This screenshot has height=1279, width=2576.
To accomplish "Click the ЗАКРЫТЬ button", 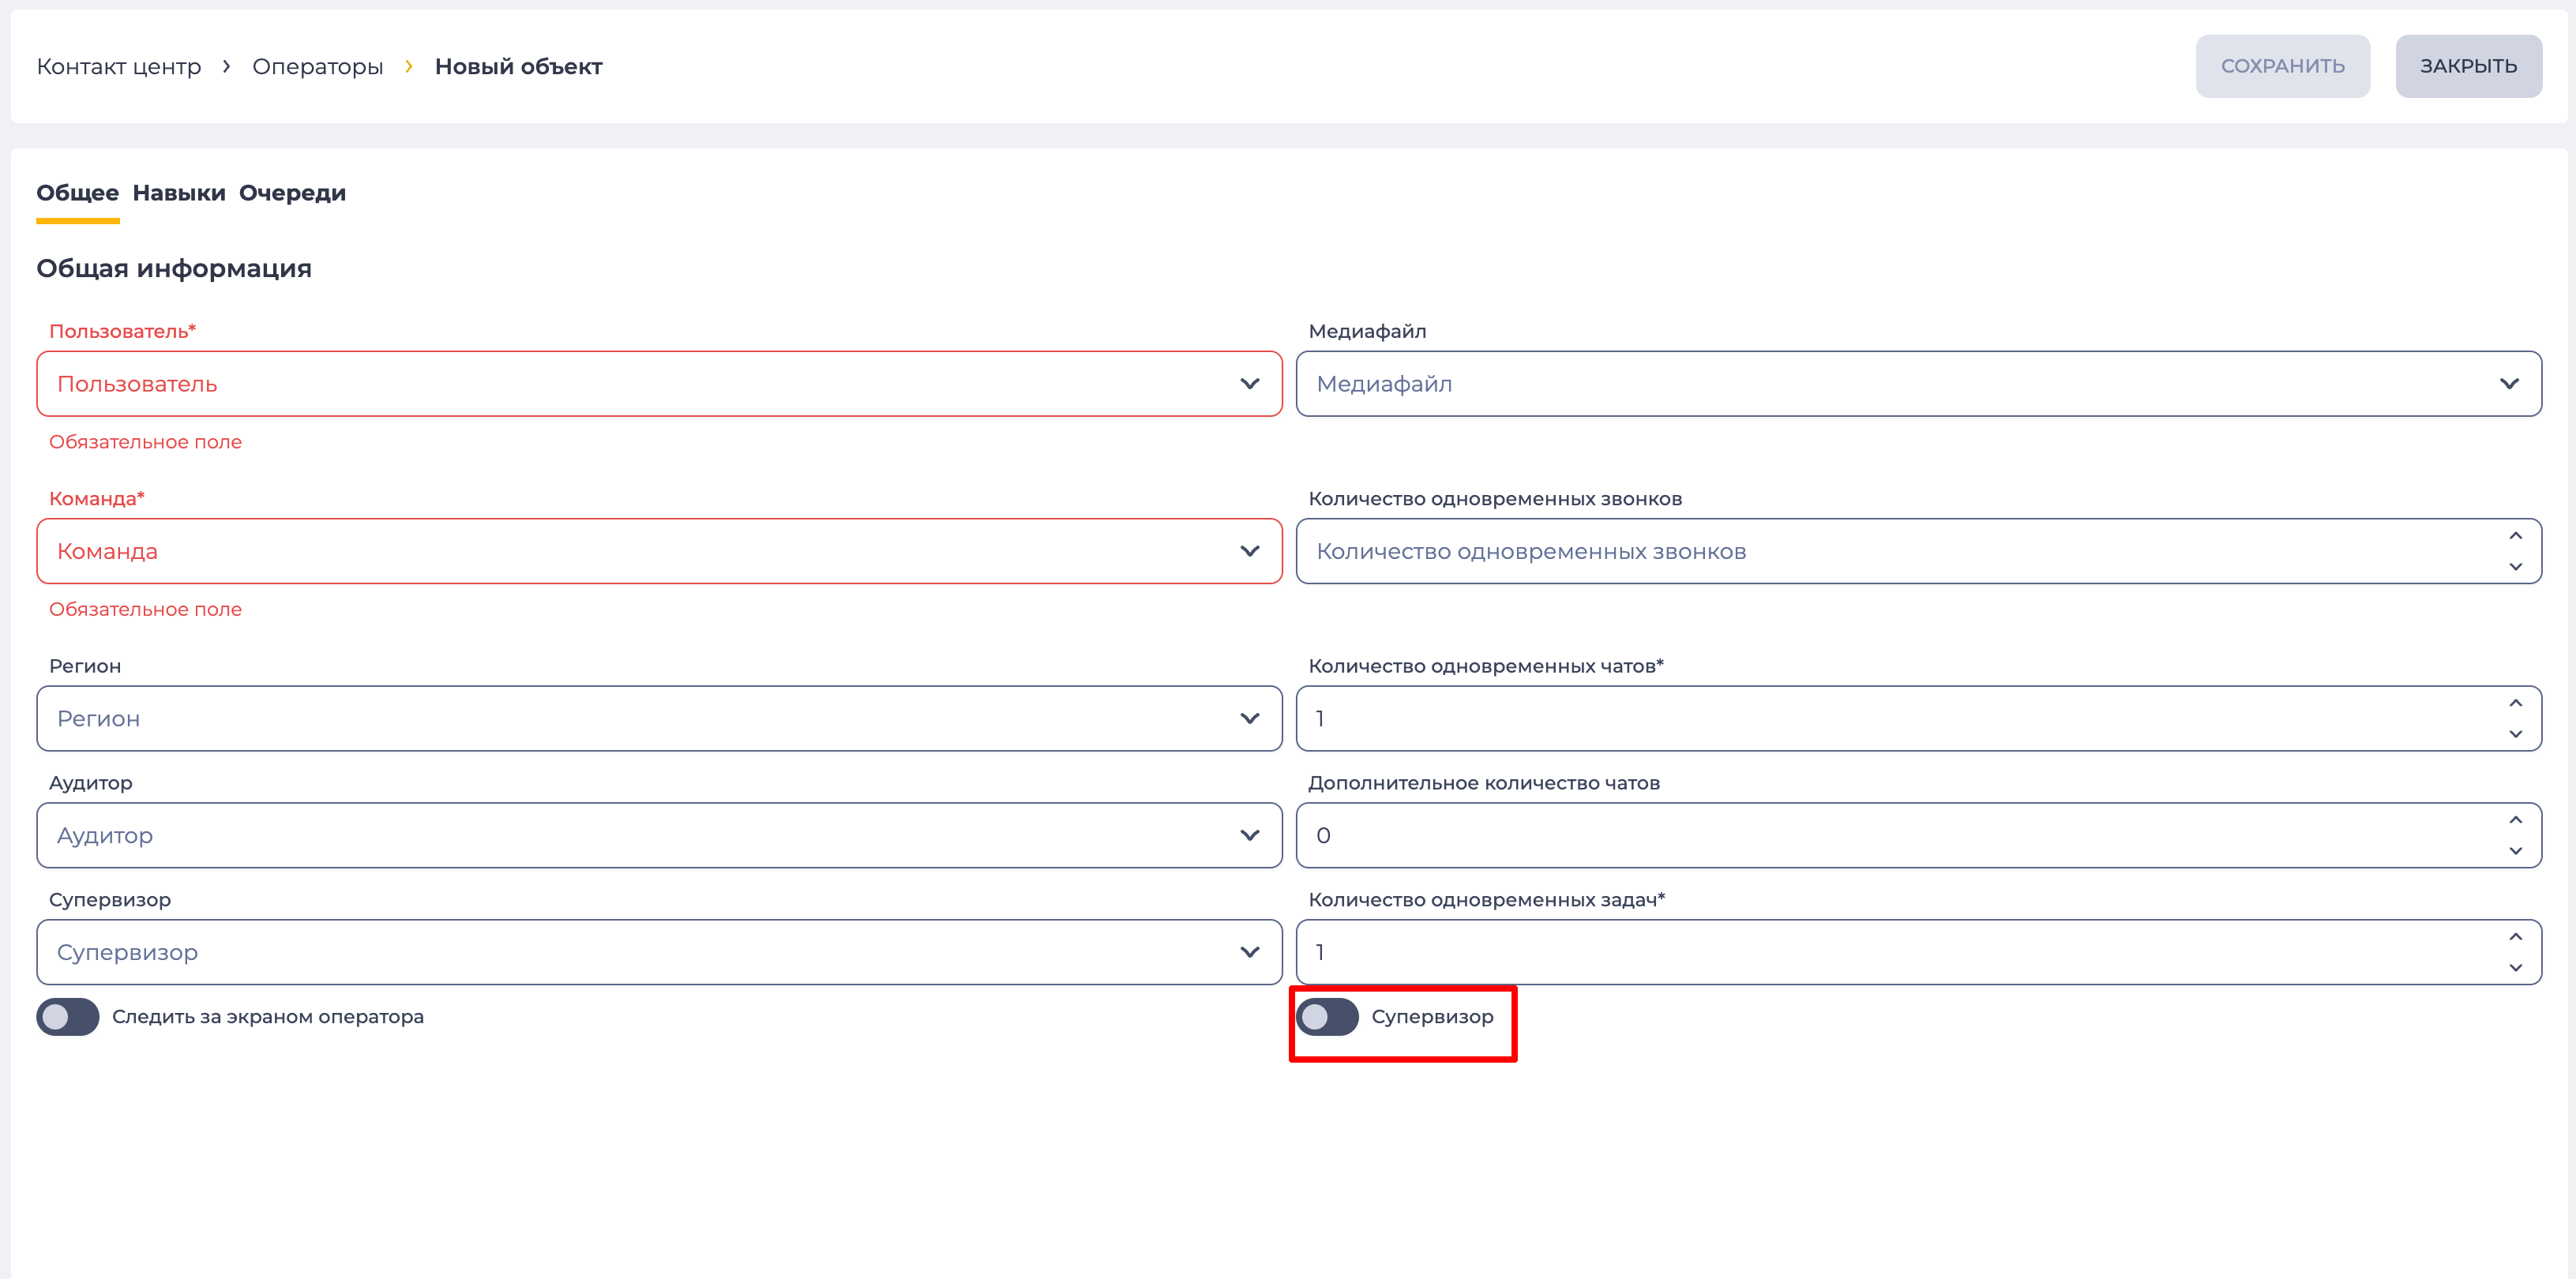I will coord(2468,66).
